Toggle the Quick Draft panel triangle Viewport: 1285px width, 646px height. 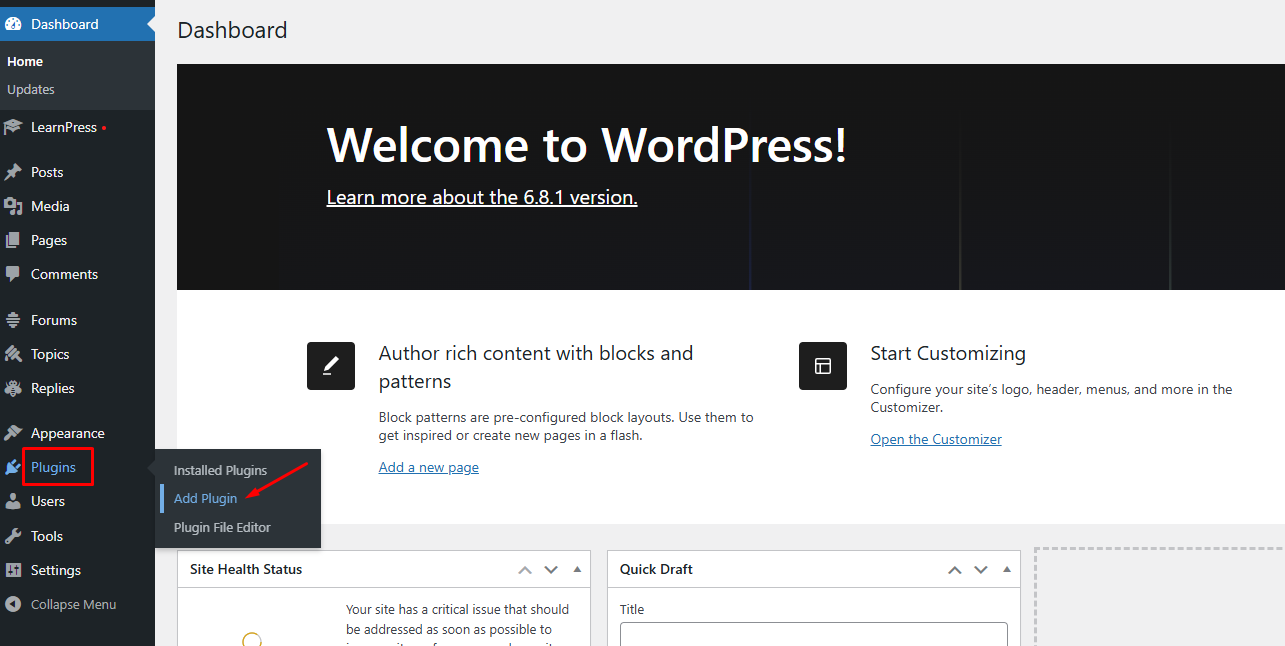[1006, 569]
